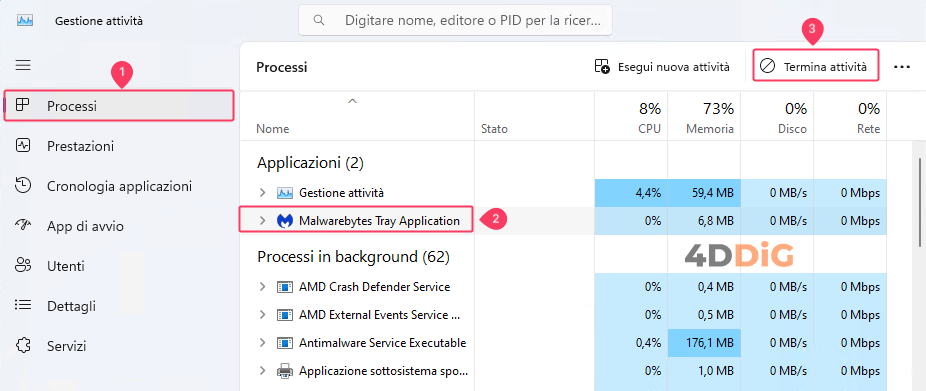This screenshot has height=391, width=926.
Task: Open the Utenti page
Action: (x=119, y=266)
